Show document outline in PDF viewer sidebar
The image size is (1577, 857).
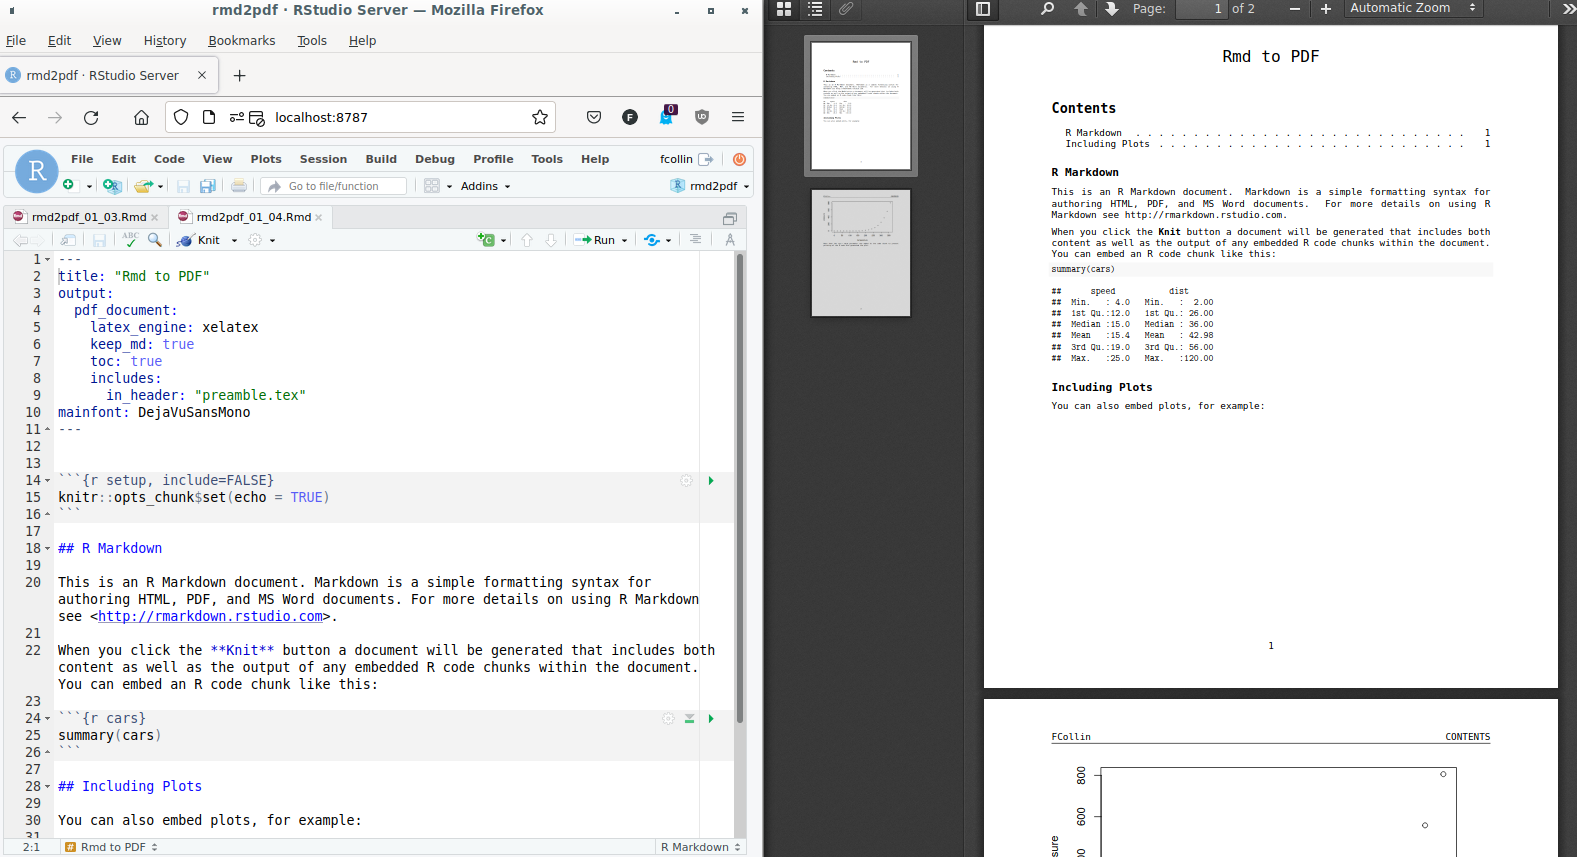click(x=815, y=9)
